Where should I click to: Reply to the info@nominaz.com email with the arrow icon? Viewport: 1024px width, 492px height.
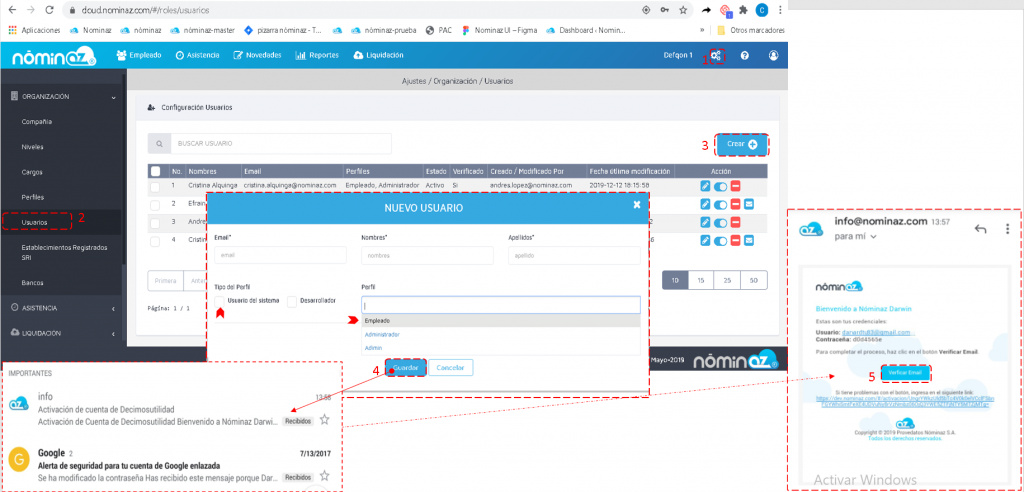pyautogui.click(x=980, y=229)
